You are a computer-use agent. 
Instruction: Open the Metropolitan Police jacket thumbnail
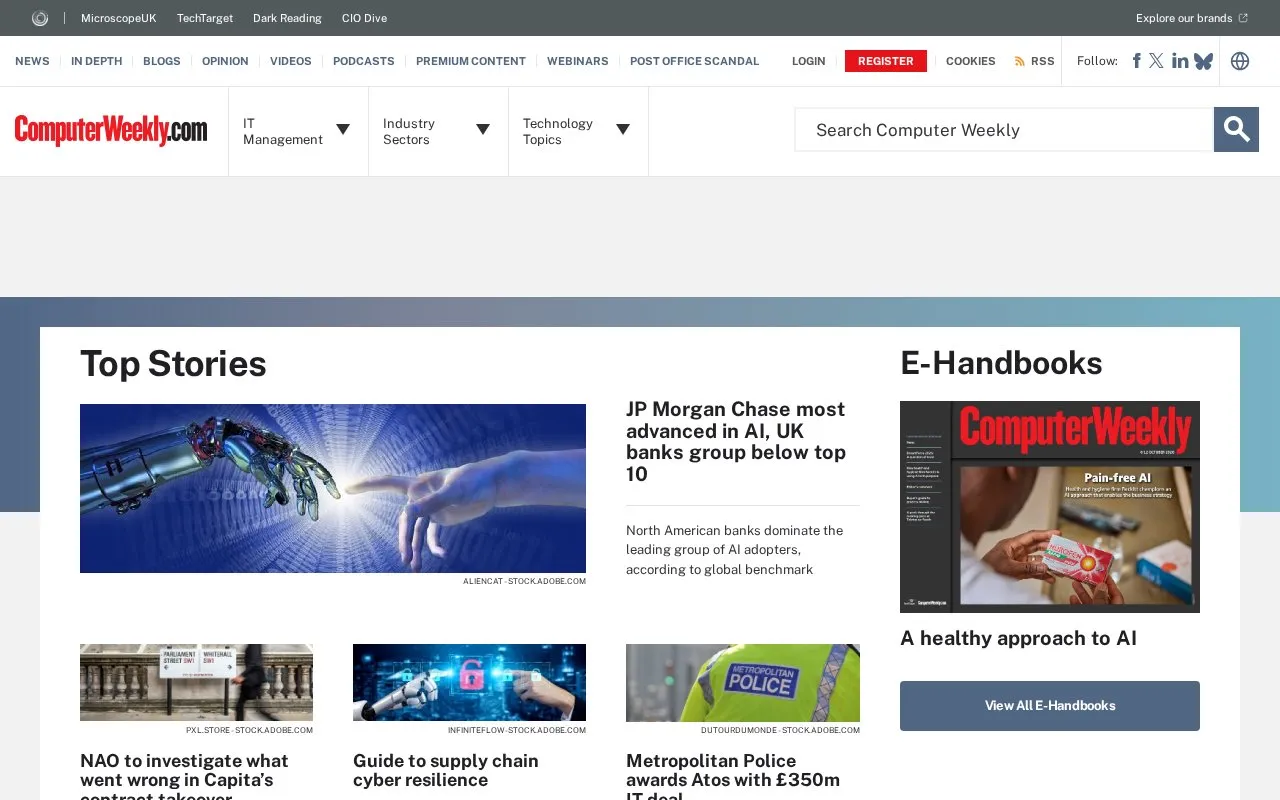tap(743, 683)
